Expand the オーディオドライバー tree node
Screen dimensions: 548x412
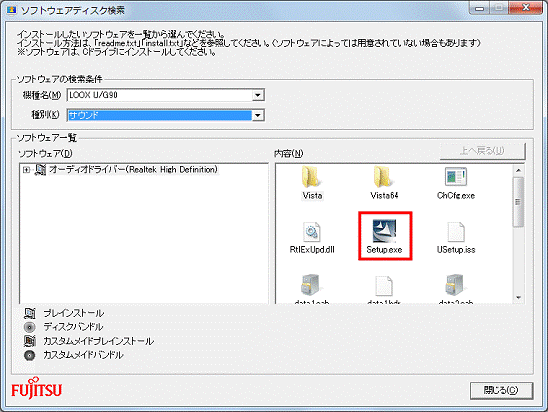click(x=26, y=170)
